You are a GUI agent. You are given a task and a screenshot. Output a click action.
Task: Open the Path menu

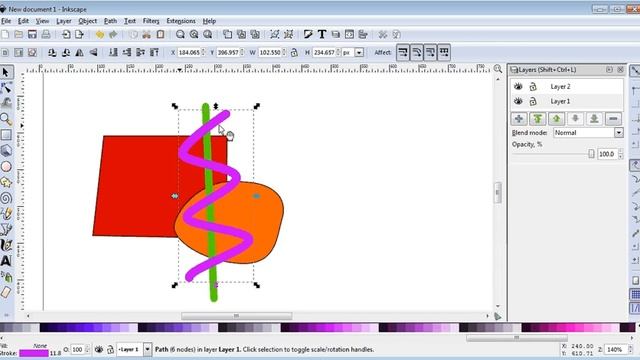point(110,21)
